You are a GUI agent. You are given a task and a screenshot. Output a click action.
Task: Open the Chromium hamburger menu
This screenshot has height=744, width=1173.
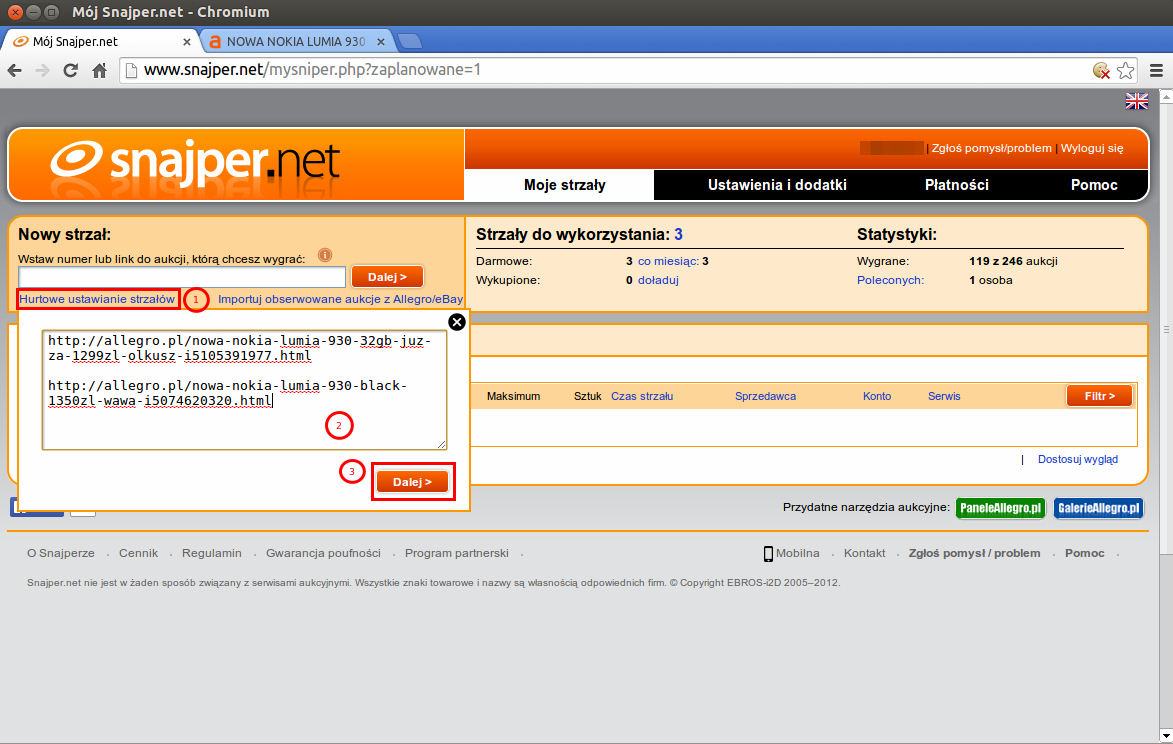(x=1155, y=70)
